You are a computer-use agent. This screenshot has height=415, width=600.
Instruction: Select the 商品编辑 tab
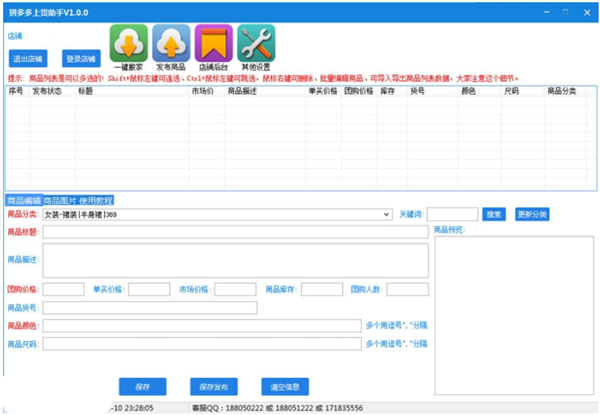click(x=24, y=200)
